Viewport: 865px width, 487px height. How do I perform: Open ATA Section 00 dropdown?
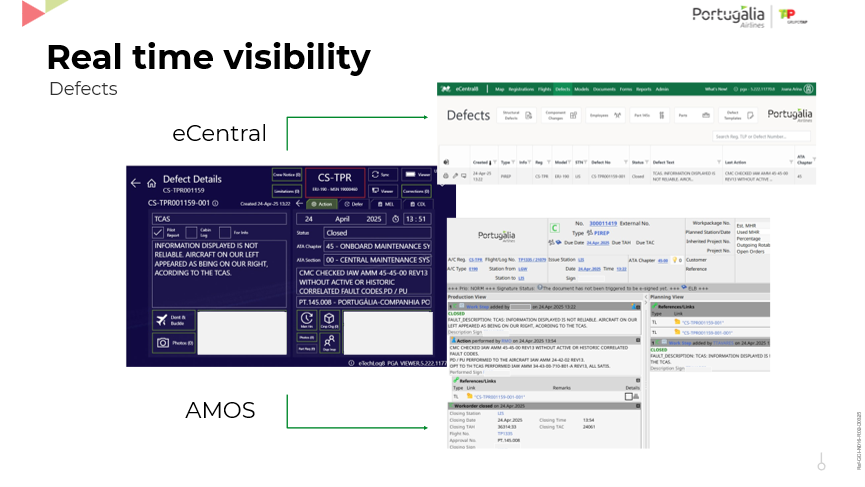[x=377, y=260]
